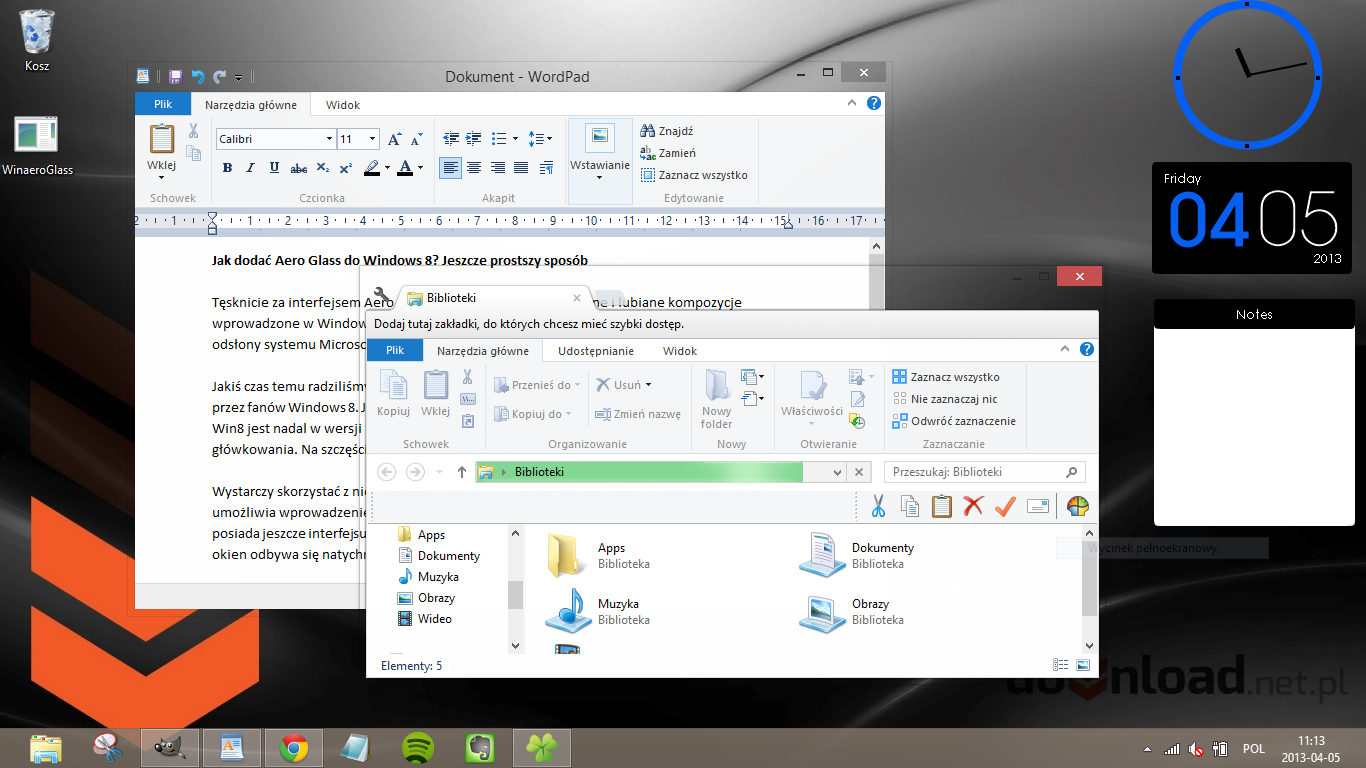1366x768 pixels.
Task: Switch to Widok tab in WordPad
Action: (343, 104)
